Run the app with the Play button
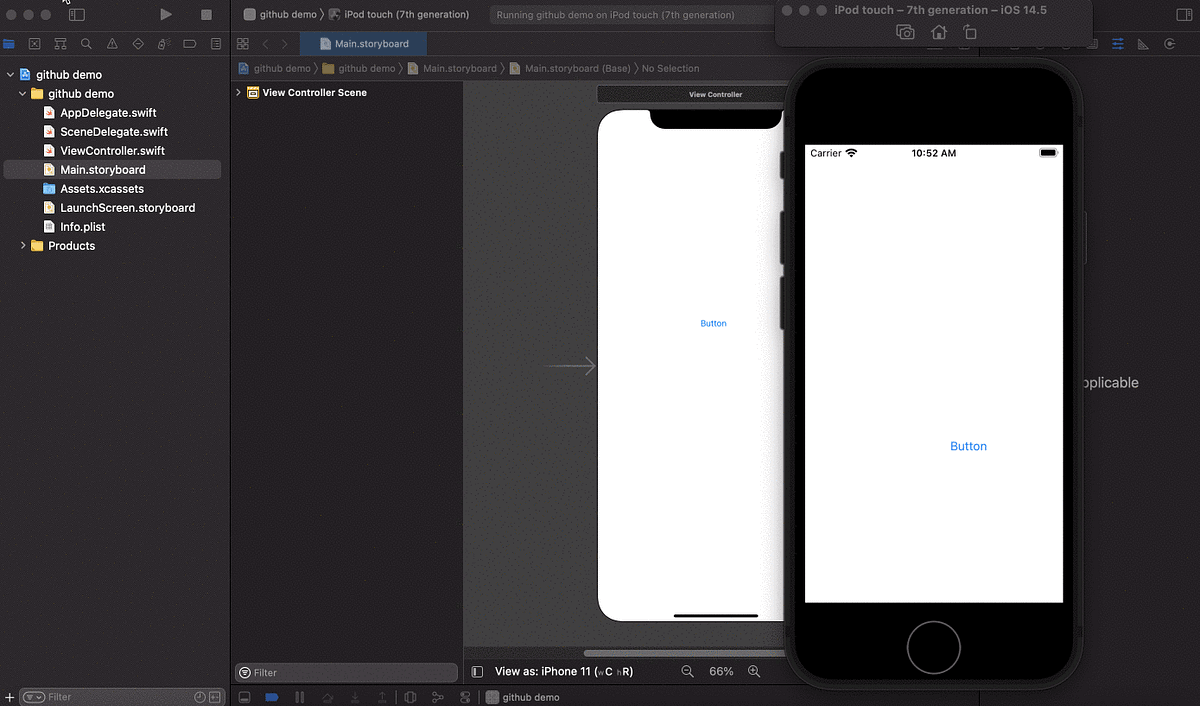This screenshot has width=1200, height=706. tap(166, 14)
